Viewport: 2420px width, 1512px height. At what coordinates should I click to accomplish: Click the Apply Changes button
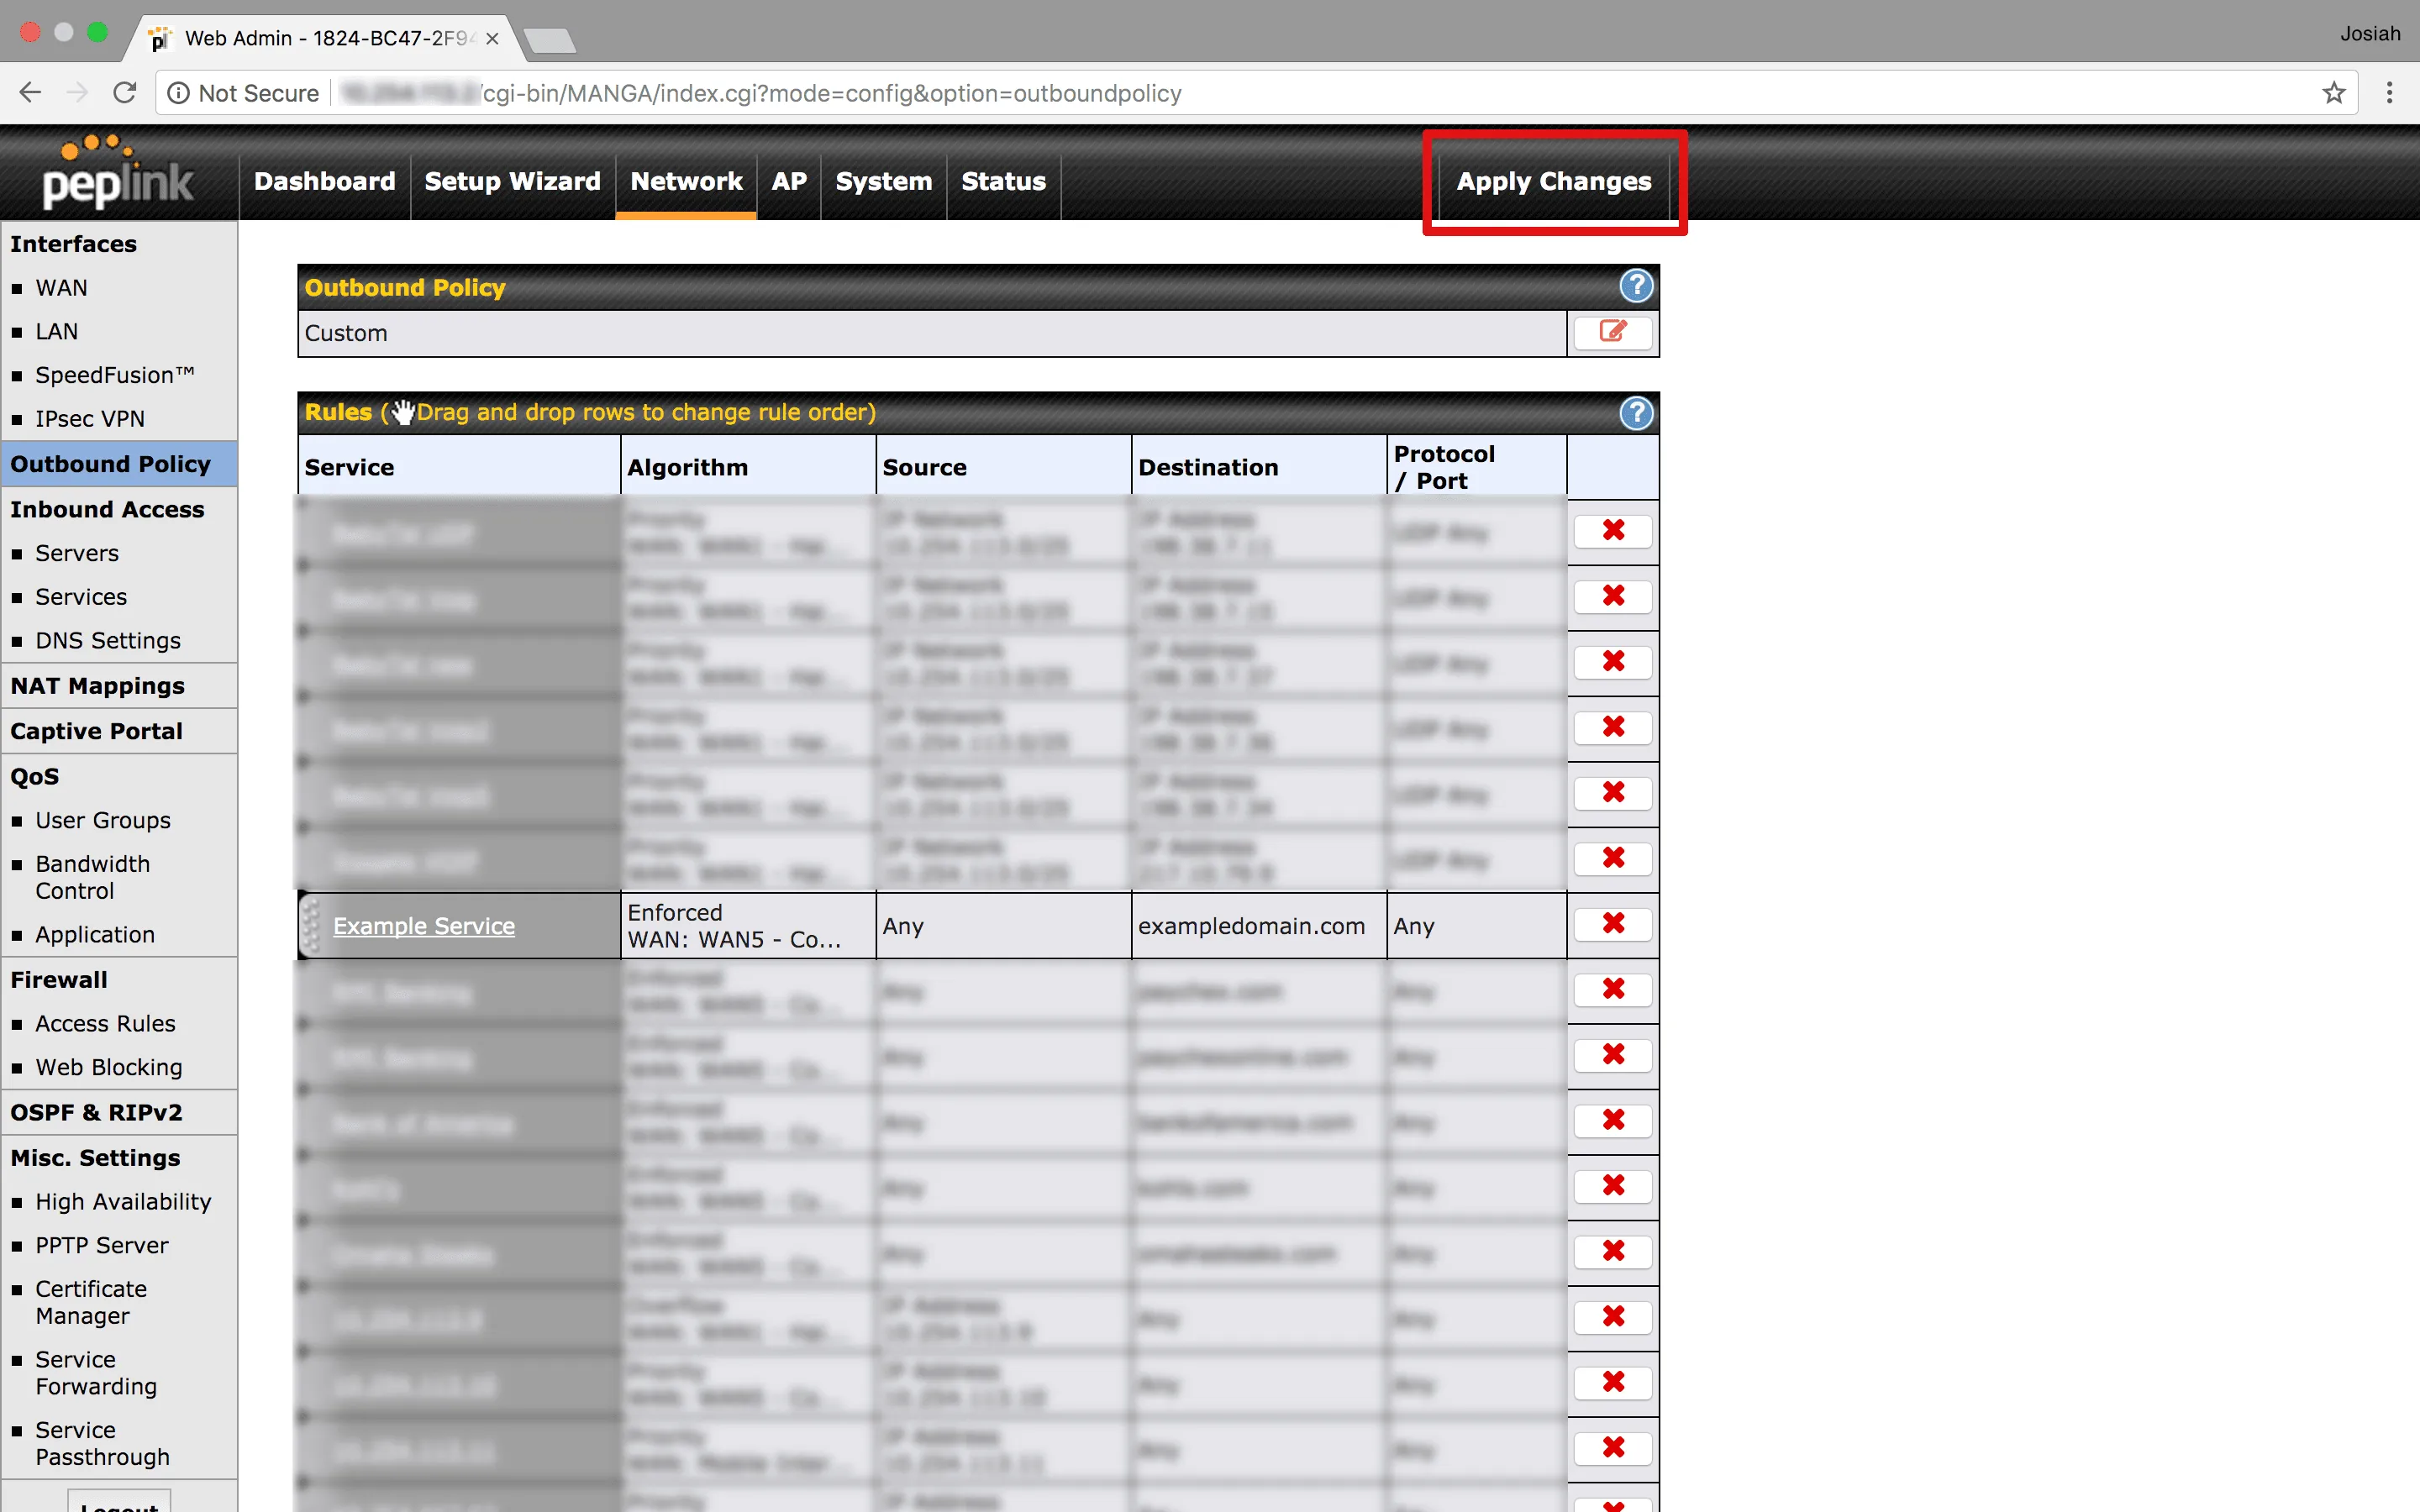(x=1553, y=181)
